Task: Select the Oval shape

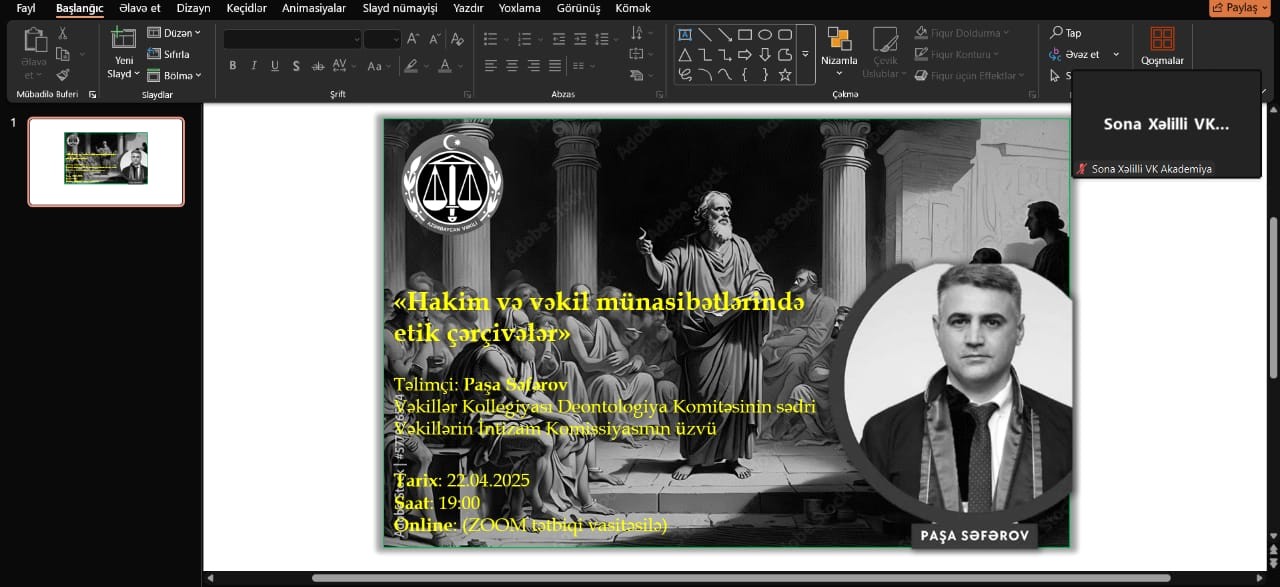Action: pos(765,34)
